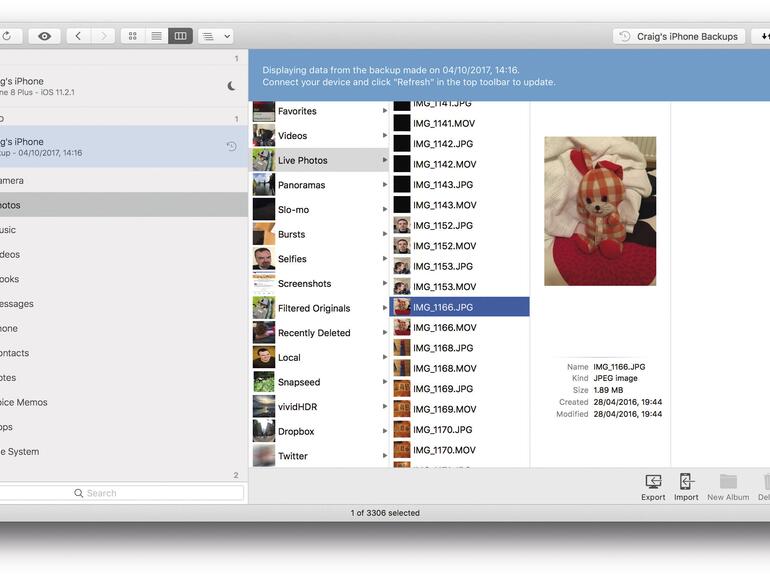Toggle the eye Quick Look button
770x578 pixels.
tap(44, 36)
